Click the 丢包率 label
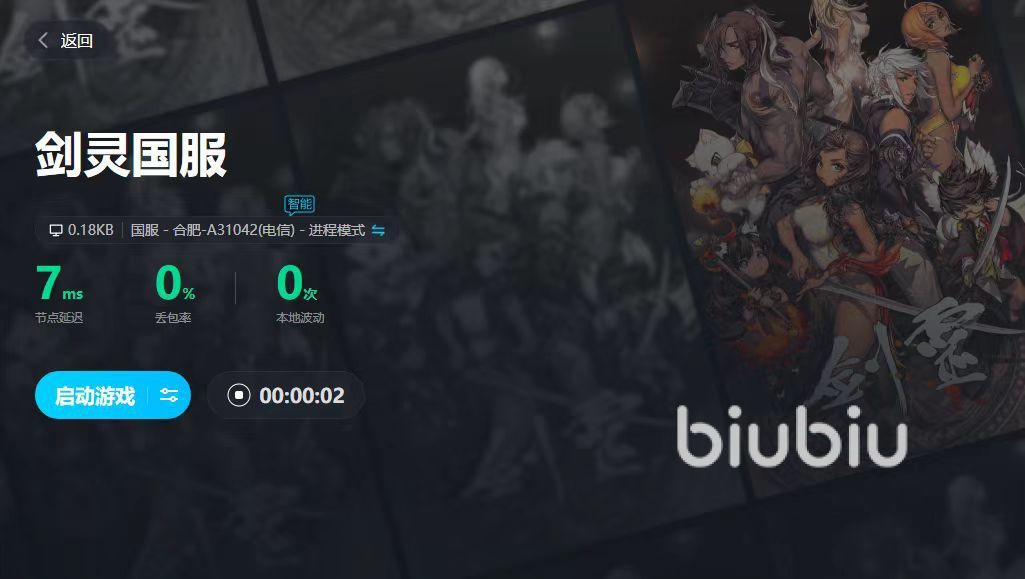The width and height of the screenshot is (1025, 579). [x=173, y=318]
